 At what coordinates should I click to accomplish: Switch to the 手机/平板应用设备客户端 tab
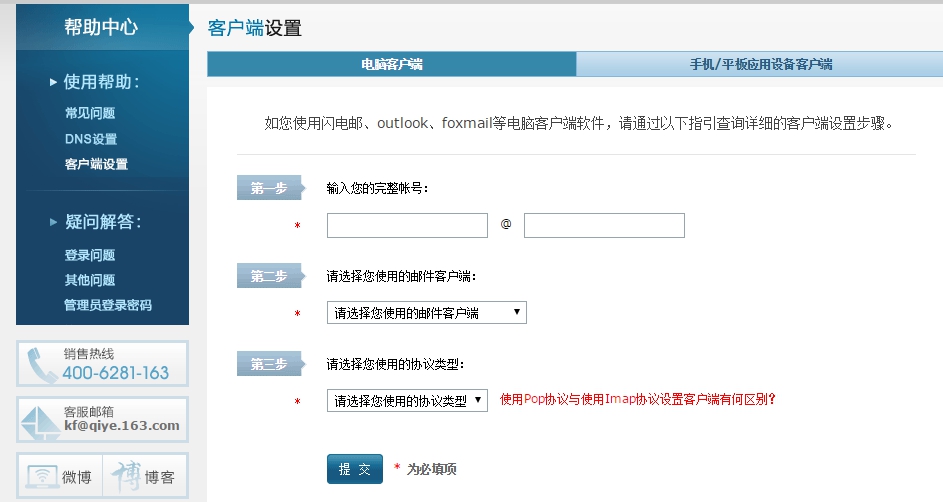[x=760, y=64]
